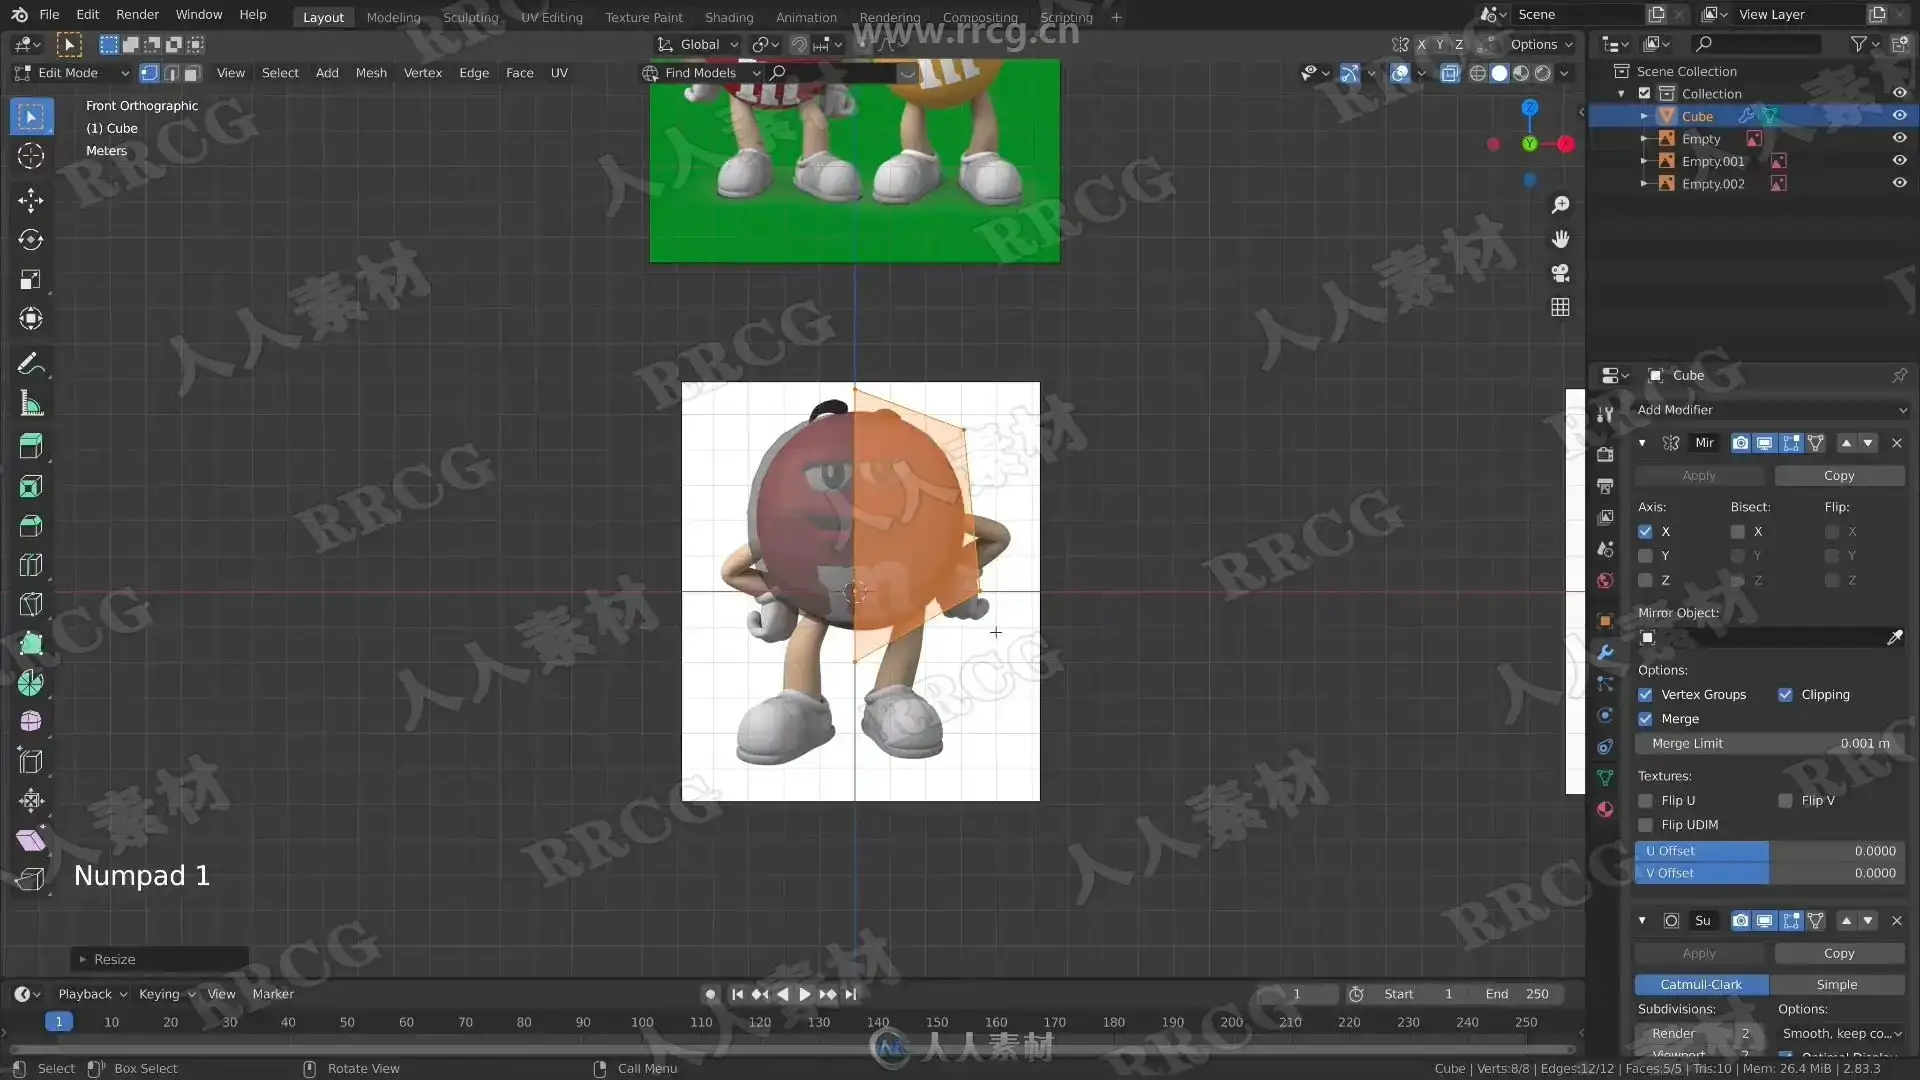Screen dimensions: 1920x1080
Task: Select the Annotate pencil tool
Action: tap(30, 364)
